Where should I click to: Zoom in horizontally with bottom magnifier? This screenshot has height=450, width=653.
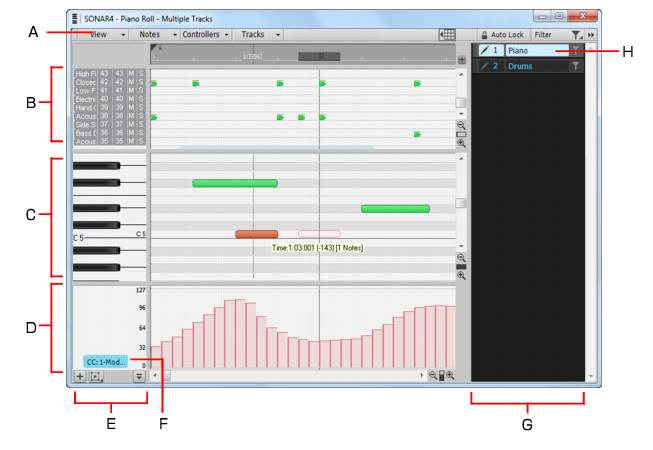point(451,375)
